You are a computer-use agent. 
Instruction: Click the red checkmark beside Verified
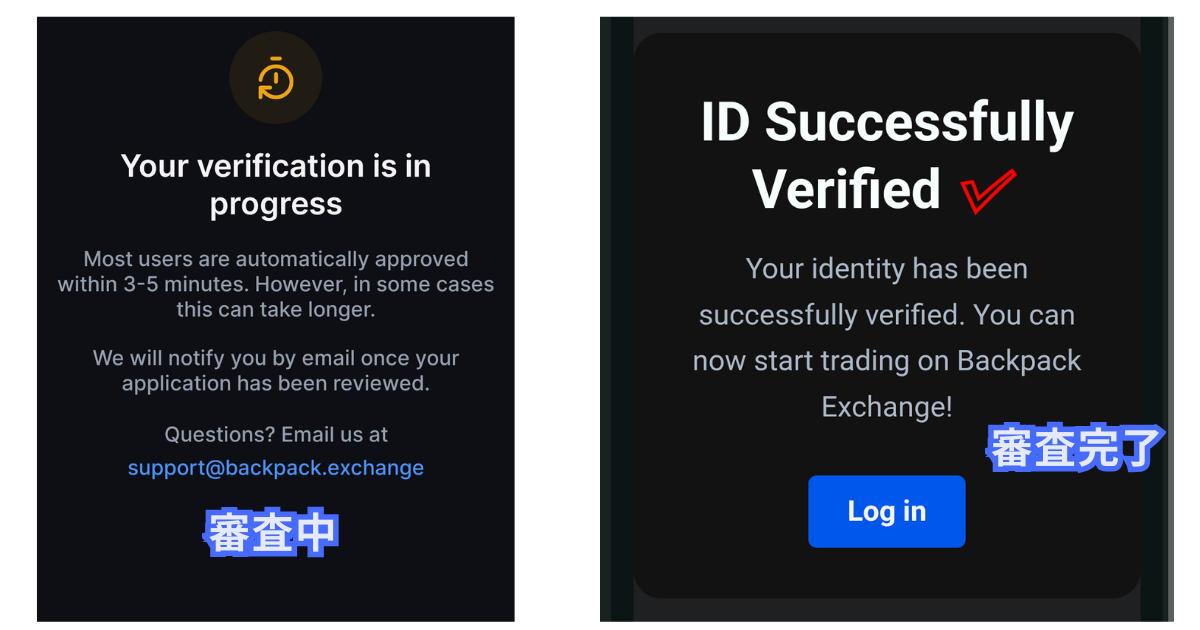coord(987,190)
